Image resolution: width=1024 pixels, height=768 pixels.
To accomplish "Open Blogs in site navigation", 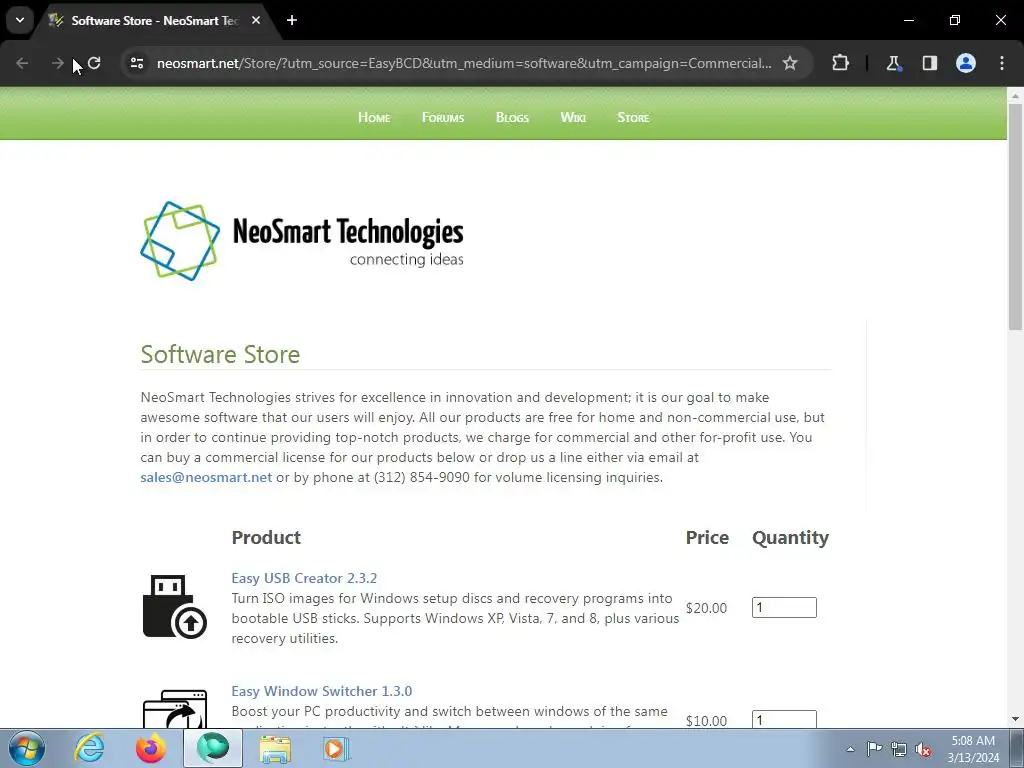I will coord(512,118).
